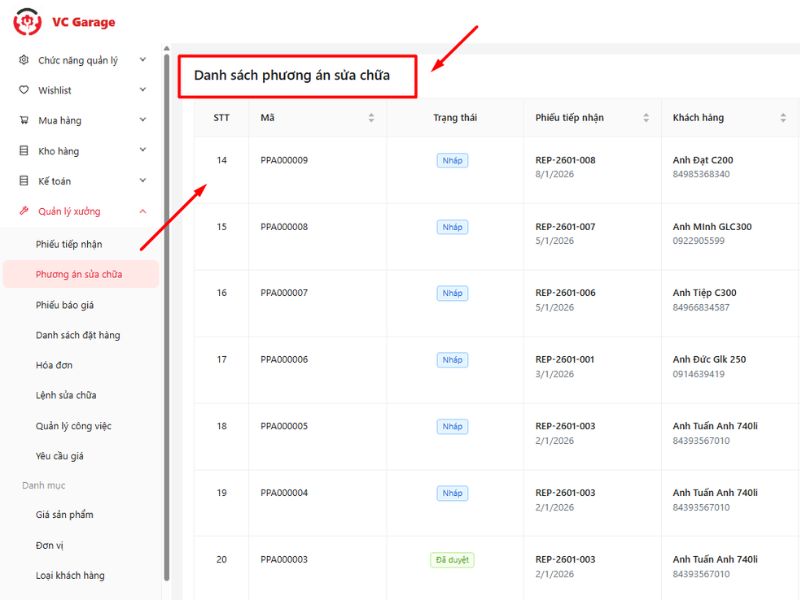This screenshot has height=600, width=800.
Task: Collapse the Quản lý xưởng section chevron
Action: [143, 212]
